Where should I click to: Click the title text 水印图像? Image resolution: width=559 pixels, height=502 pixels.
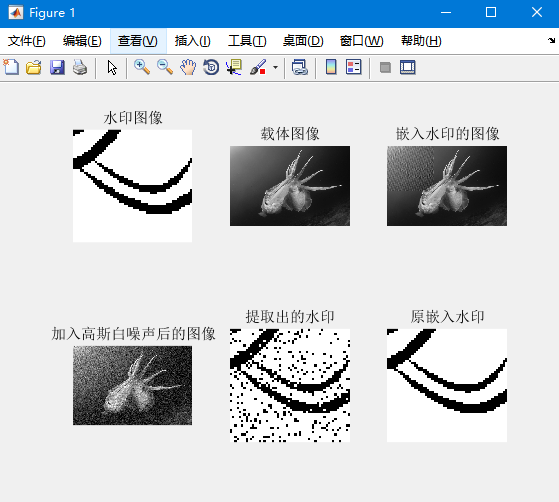tap(133, 118)
